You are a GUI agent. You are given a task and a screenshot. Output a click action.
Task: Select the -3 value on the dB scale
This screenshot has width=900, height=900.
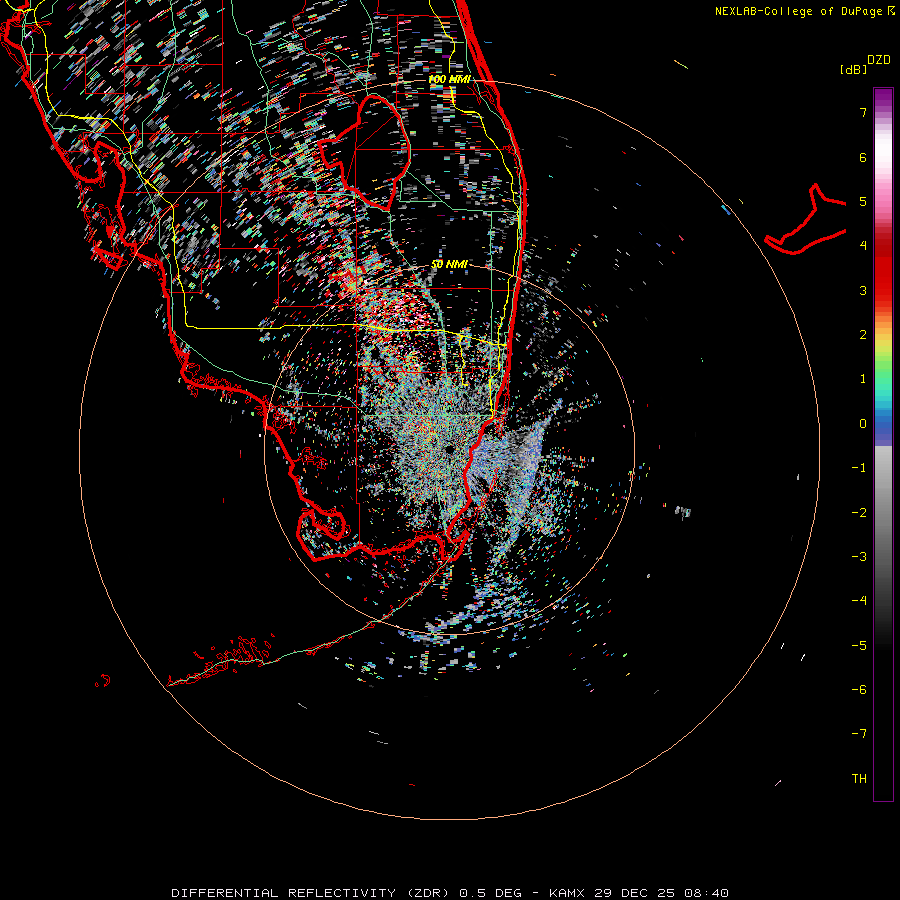pyautogui.click(x=859, y=557)
